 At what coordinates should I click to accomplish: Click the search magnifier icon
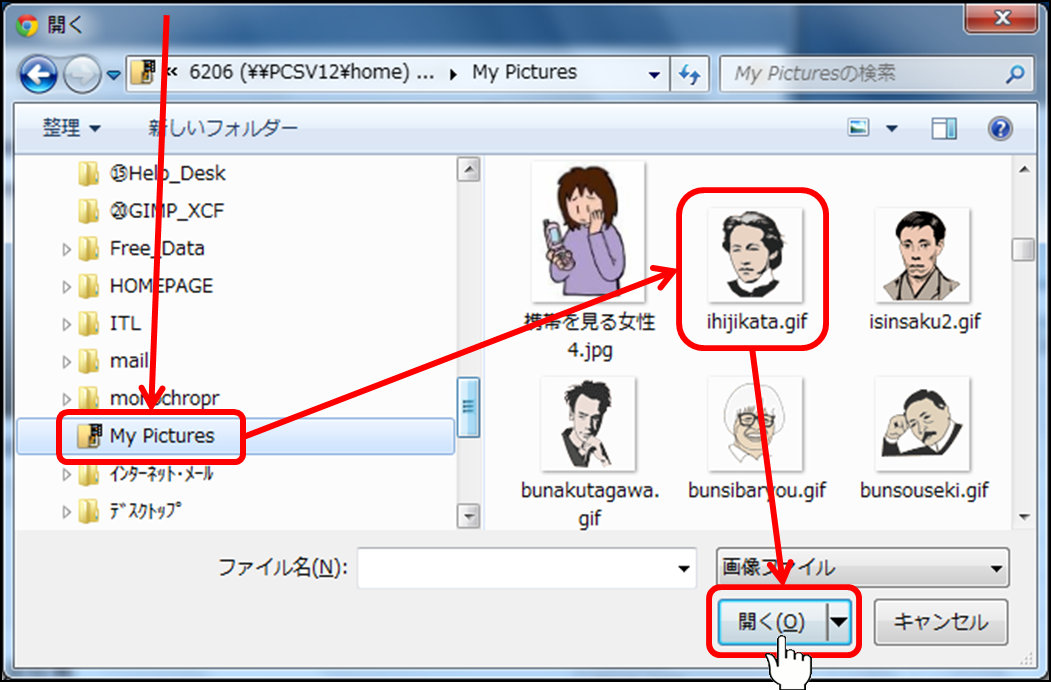tap(1015, 74)
